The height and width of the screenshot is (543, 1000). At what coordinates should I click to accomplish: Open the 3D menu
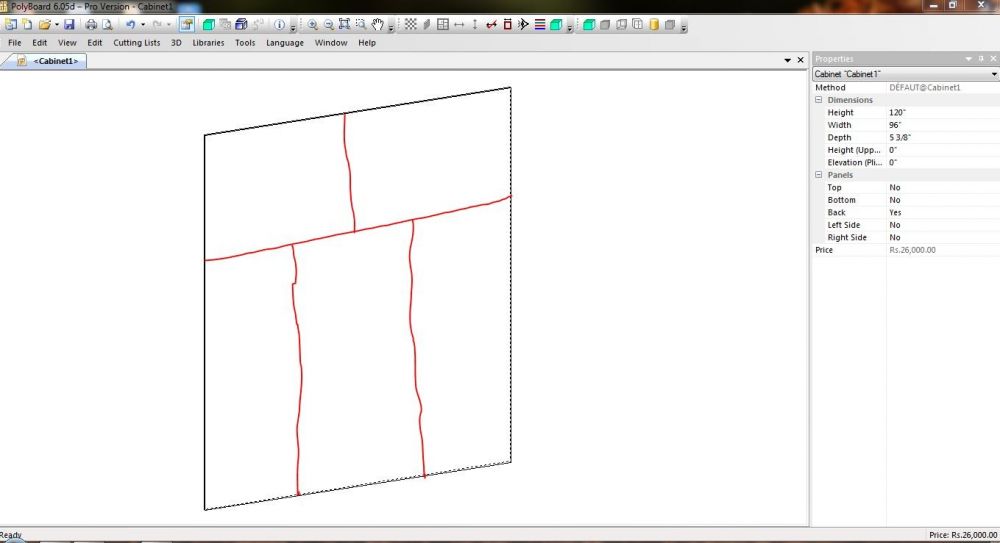coord(176,43)
